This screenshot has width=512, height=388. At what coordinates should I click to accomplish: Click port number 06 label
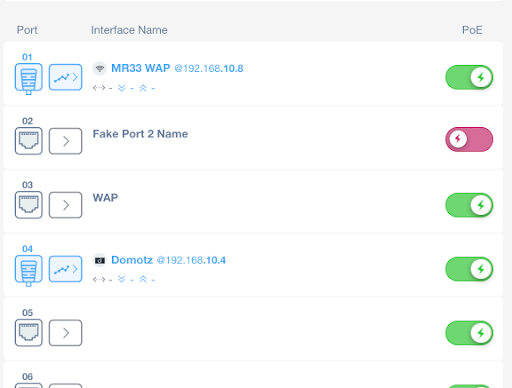pyautogui.click(x=27, y=377)
